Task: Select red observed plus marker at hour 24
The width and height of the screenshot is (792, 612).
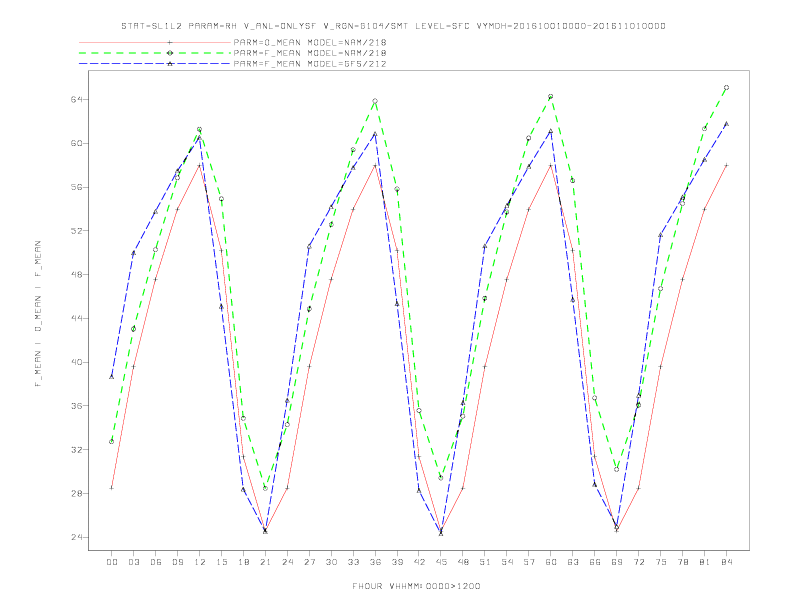Action: click(x=287, y=488)
